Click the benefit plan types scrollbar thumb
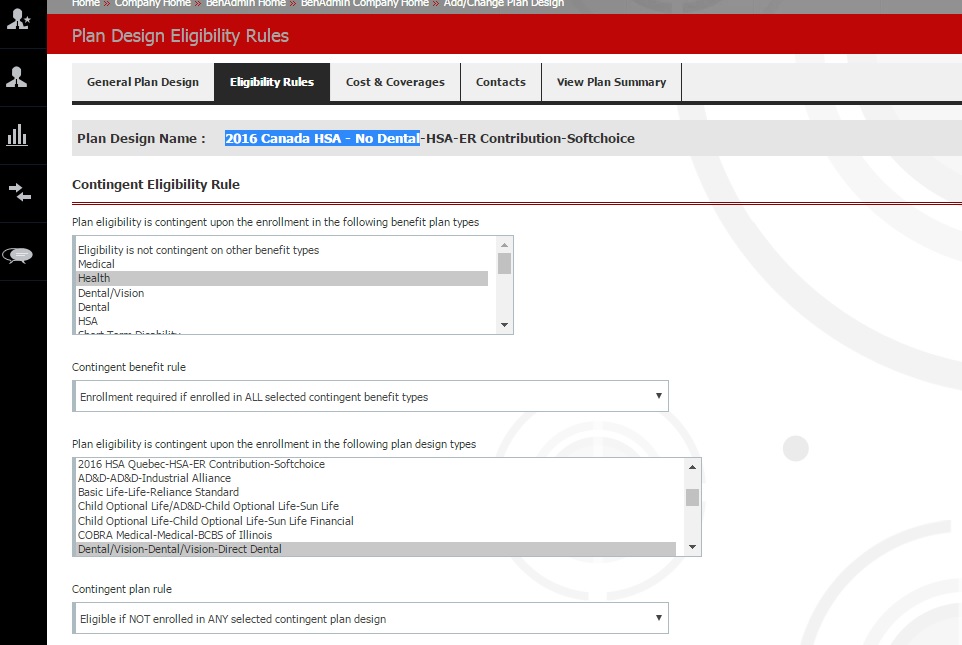The image size is (962, 645). click(504, 263)
